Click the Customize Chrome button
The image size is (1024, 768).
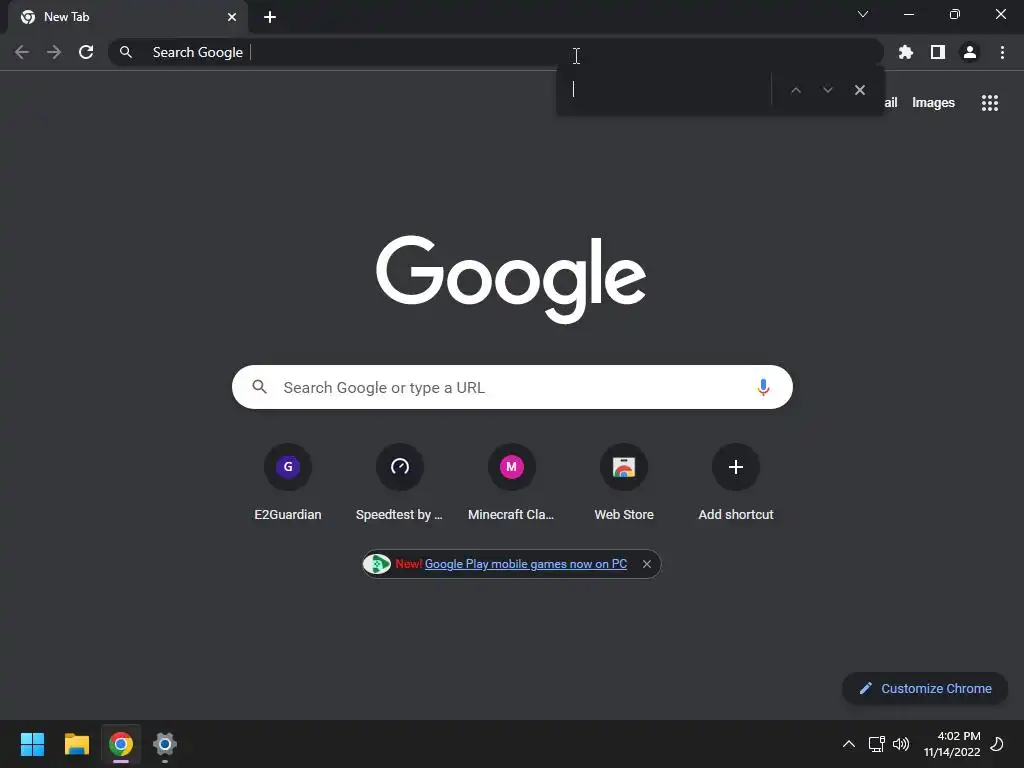click(925, 688)
